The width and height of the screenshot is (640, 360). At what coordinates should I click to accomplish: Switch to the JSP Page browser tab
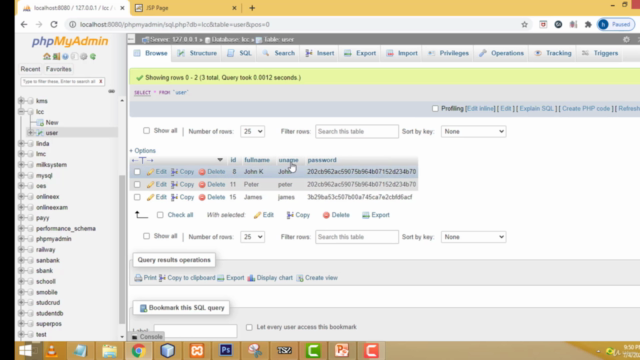point(186,8)
